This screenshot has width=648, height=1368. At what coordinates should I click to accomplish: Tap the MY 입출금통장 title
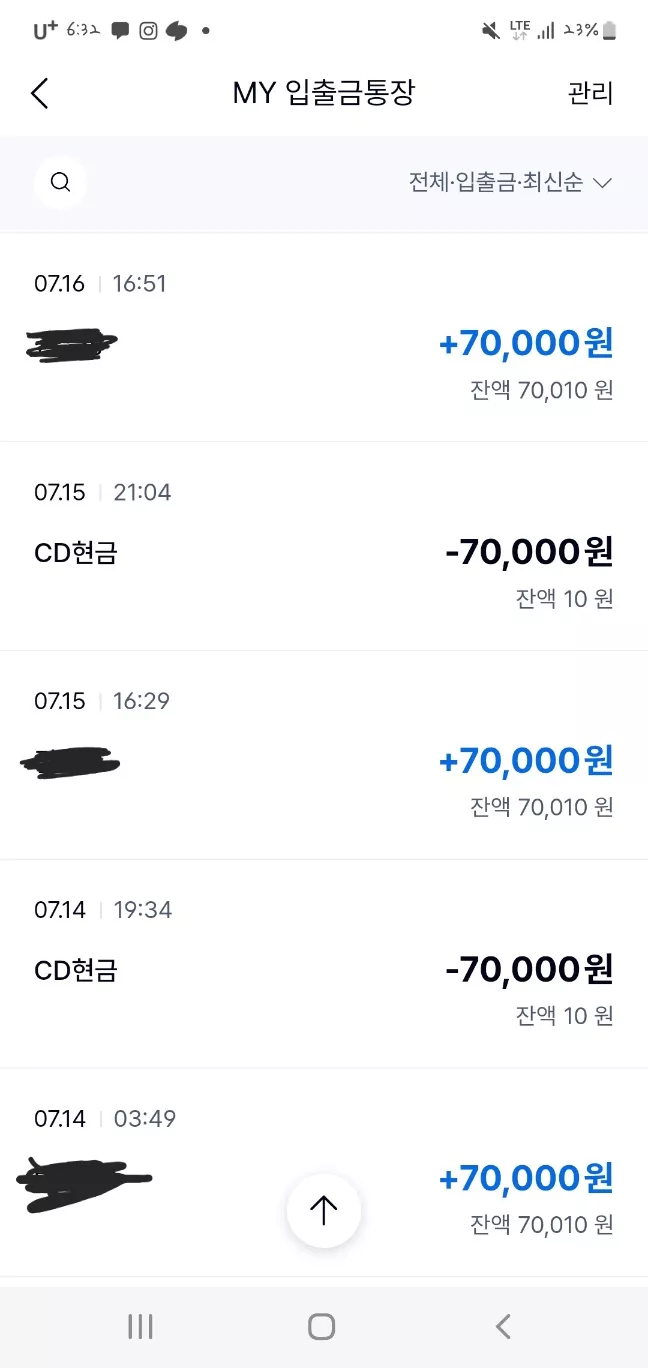[x=323, y=93]
